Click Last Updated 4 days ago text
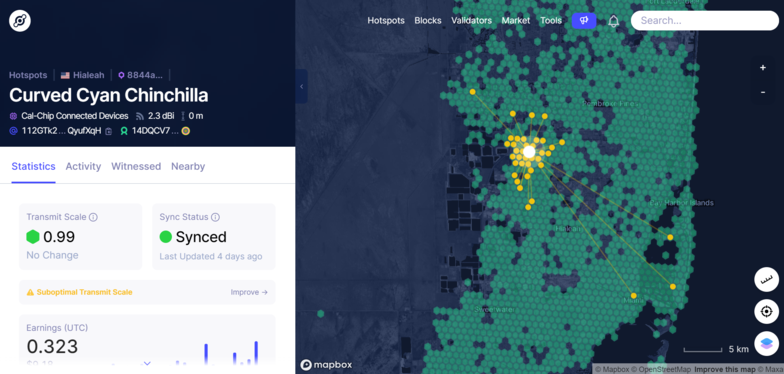The height and width of the screenshot is (374, 784). coord(210,256)
